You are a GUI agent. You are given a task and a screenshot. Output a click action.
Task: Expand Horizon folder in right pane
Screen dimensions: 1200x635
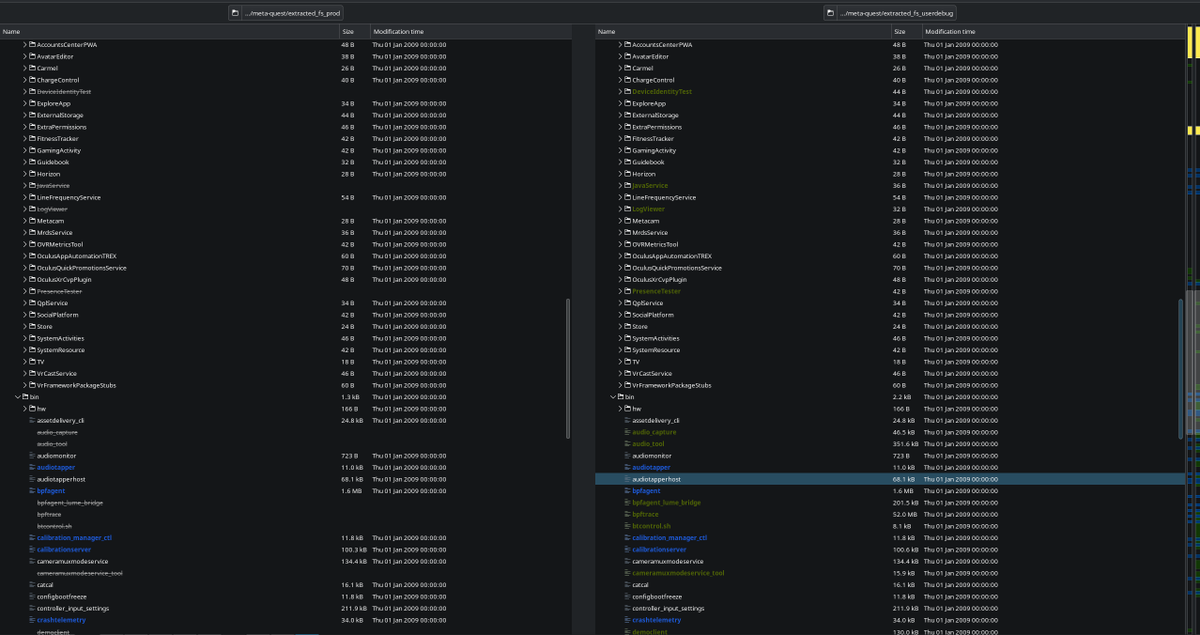pyautogui.click(x=621, y=174)
